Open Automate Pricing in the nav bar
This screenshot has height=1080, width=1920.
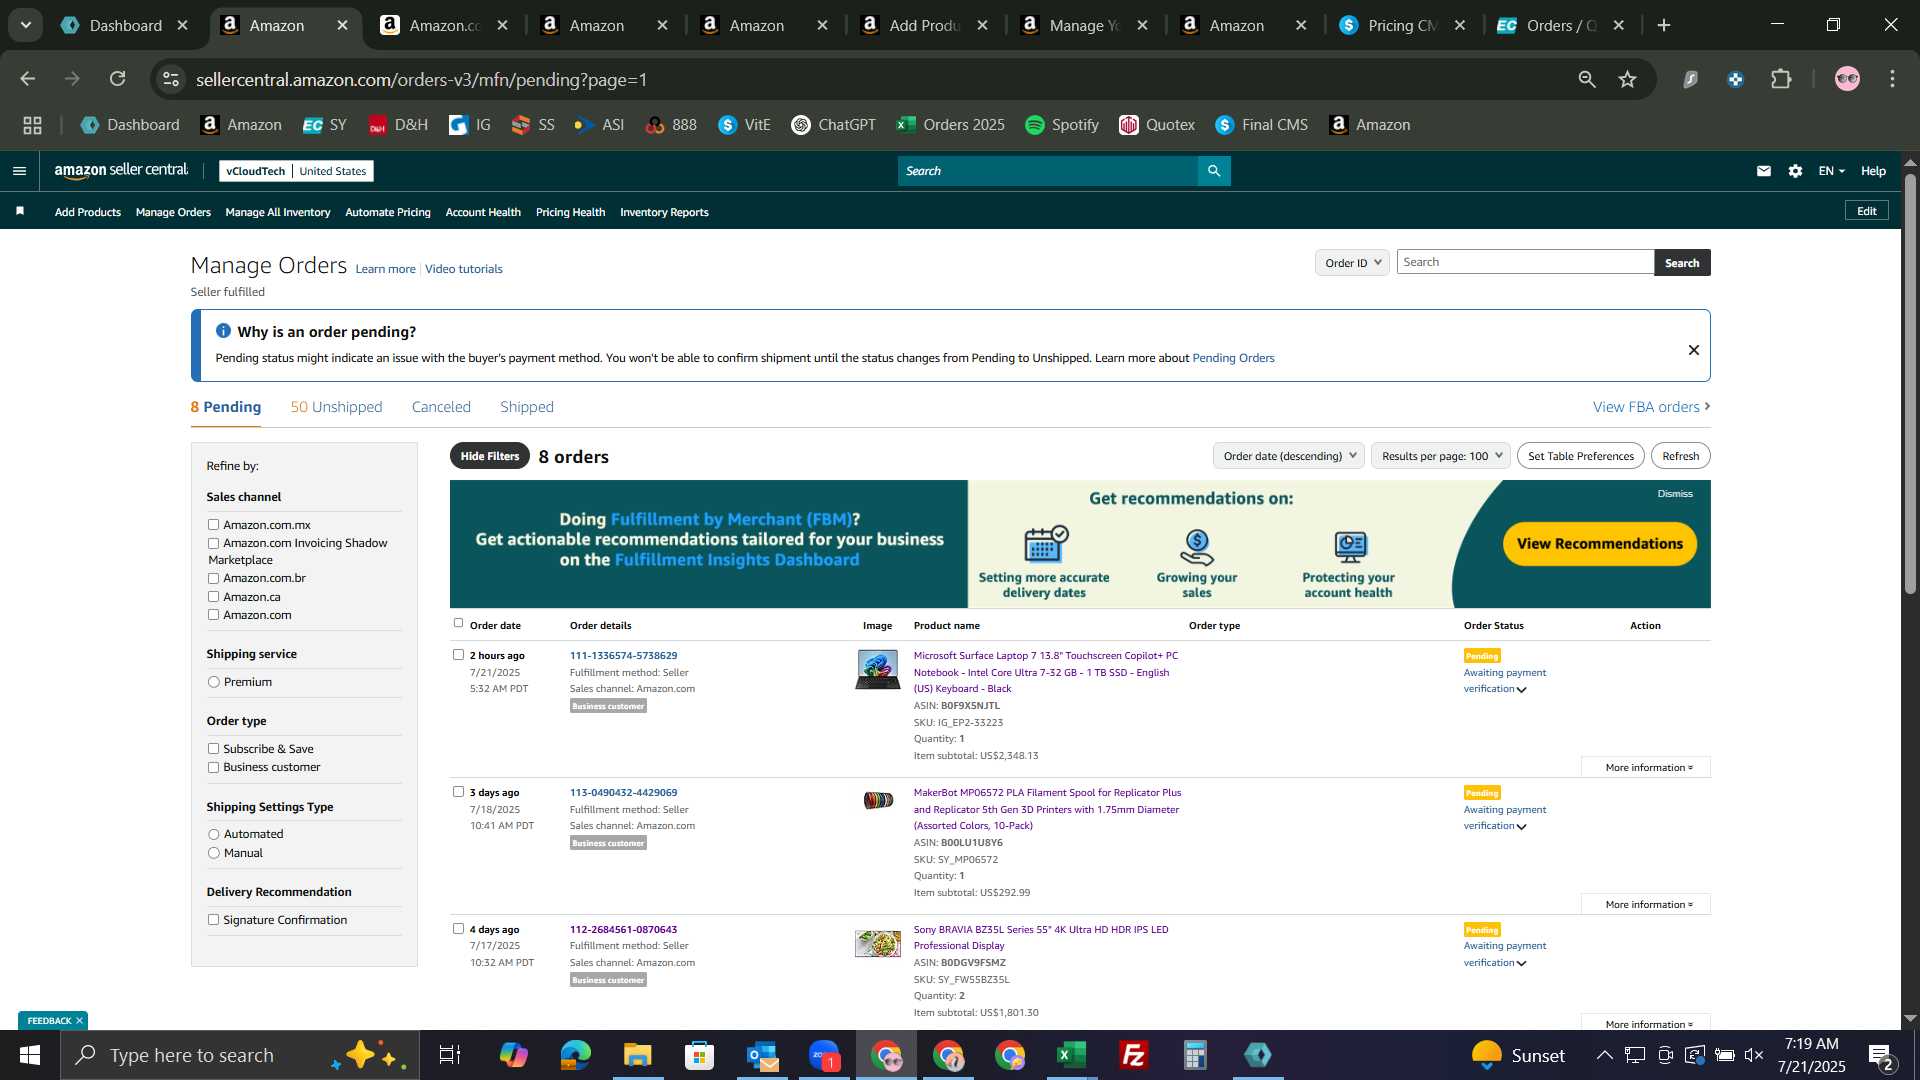388,212
